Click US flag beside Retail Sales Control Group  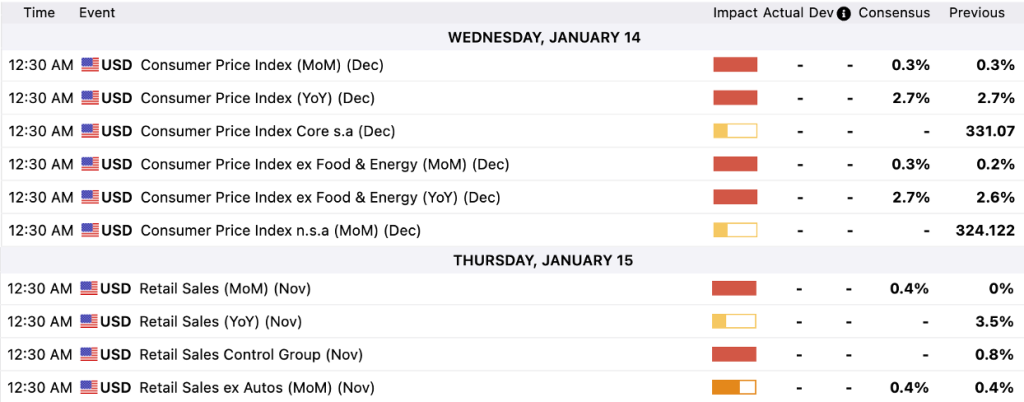coord(90,355)
